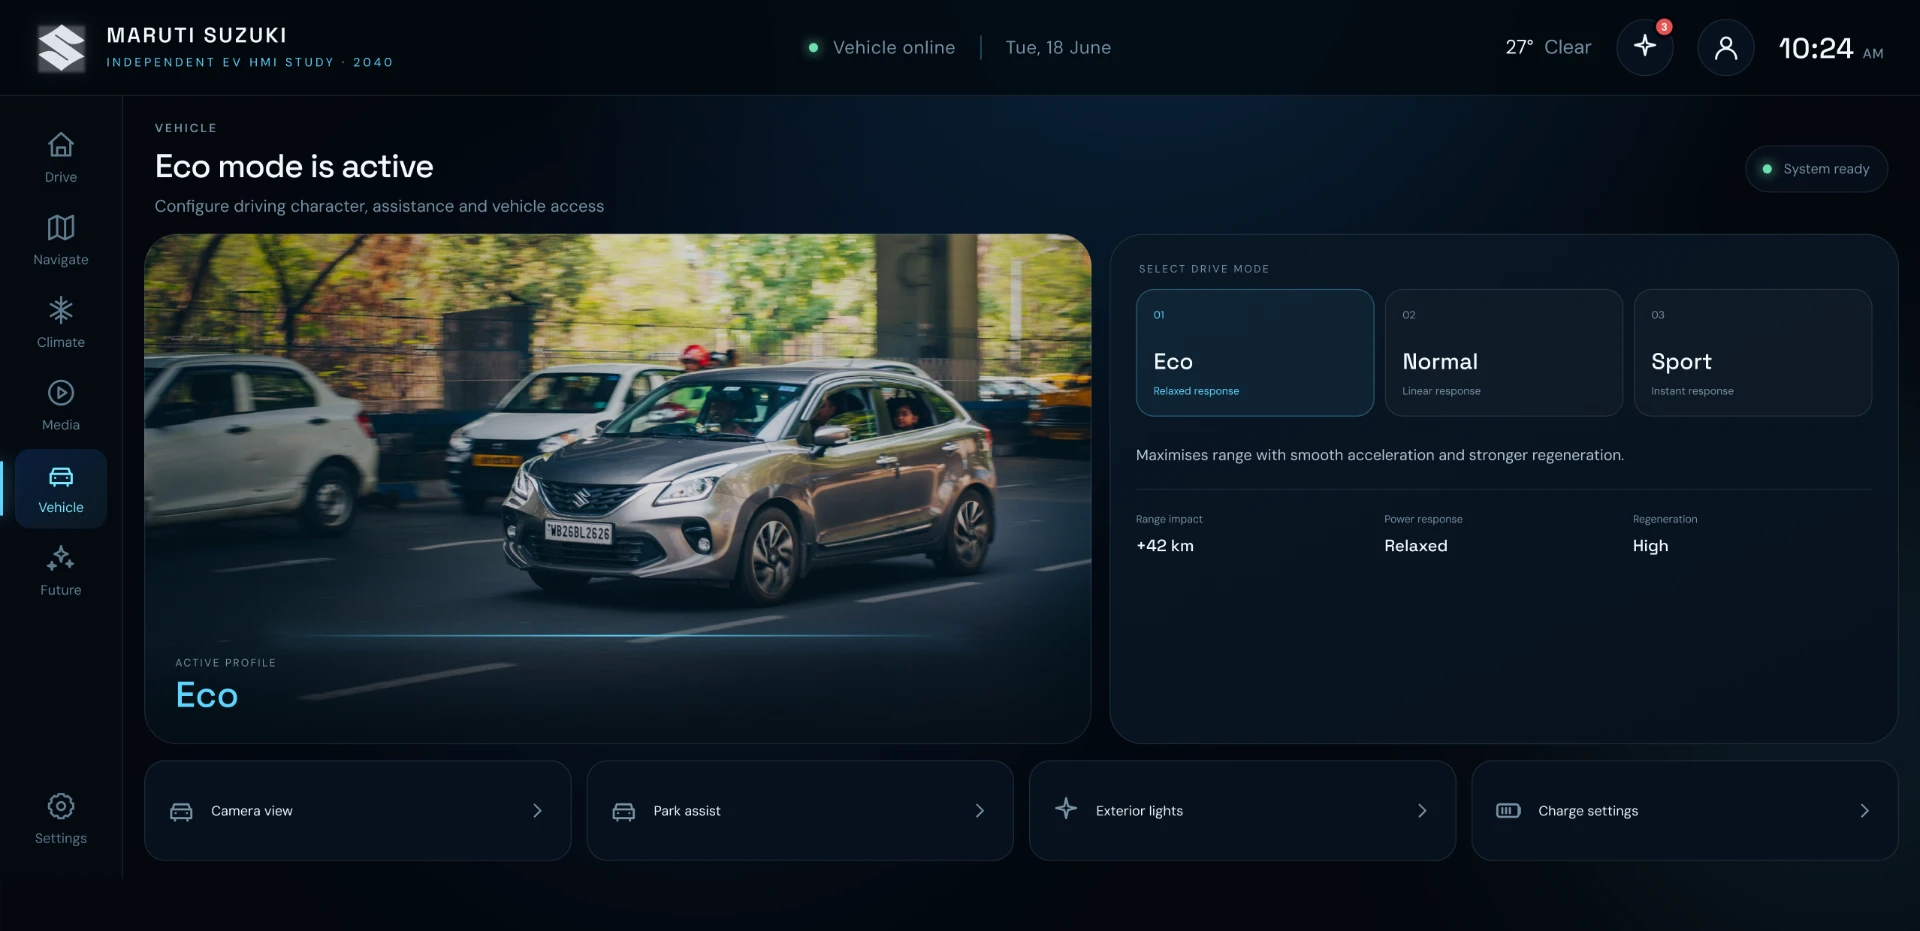The width and height of the screenshot is (1920, 931).
Task: Click the Camera view car icon
Action: 181,811
